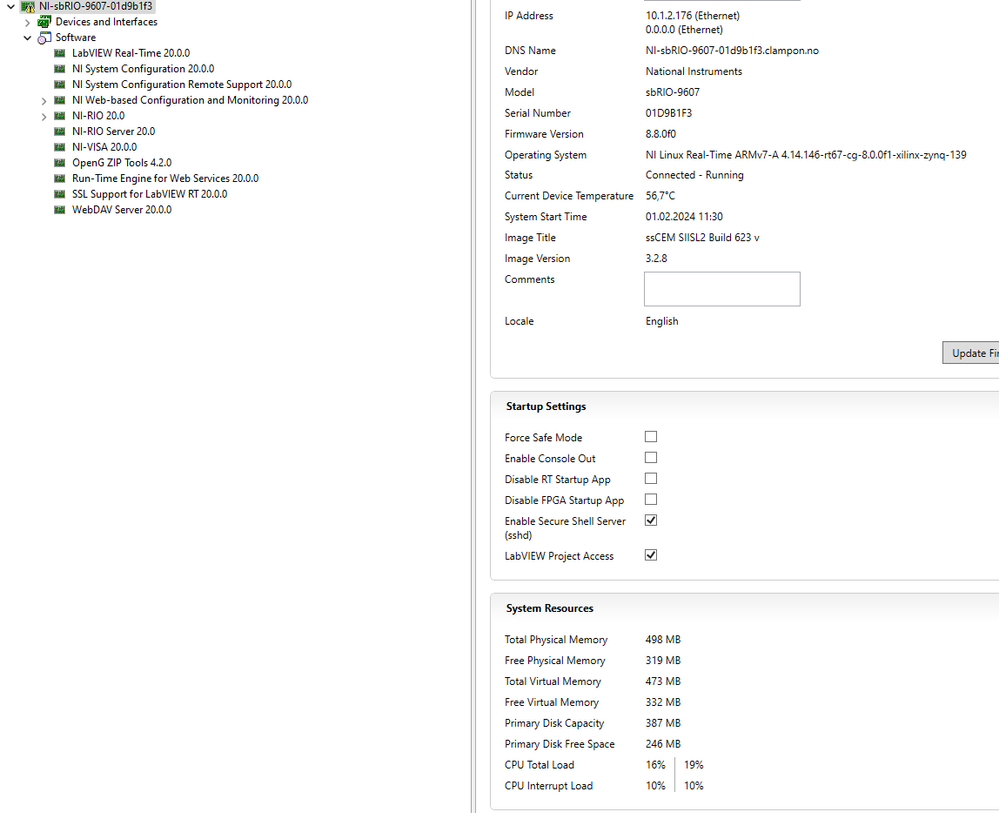The image size is (999, 813).
Task: Expand NI Web-based Configuration and Monitoring node
Action: (44, 101)
